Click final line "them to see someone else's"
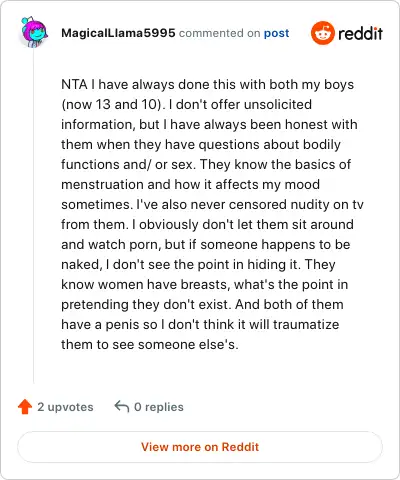 150,345
